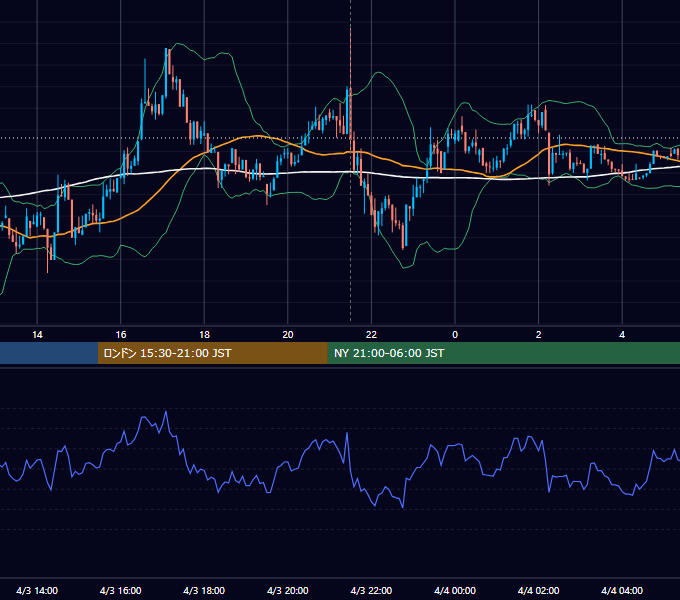Click the '4/3 20:00' indicator axis label
The height and width of the screenshot is (600, 680).
point(288,590)
